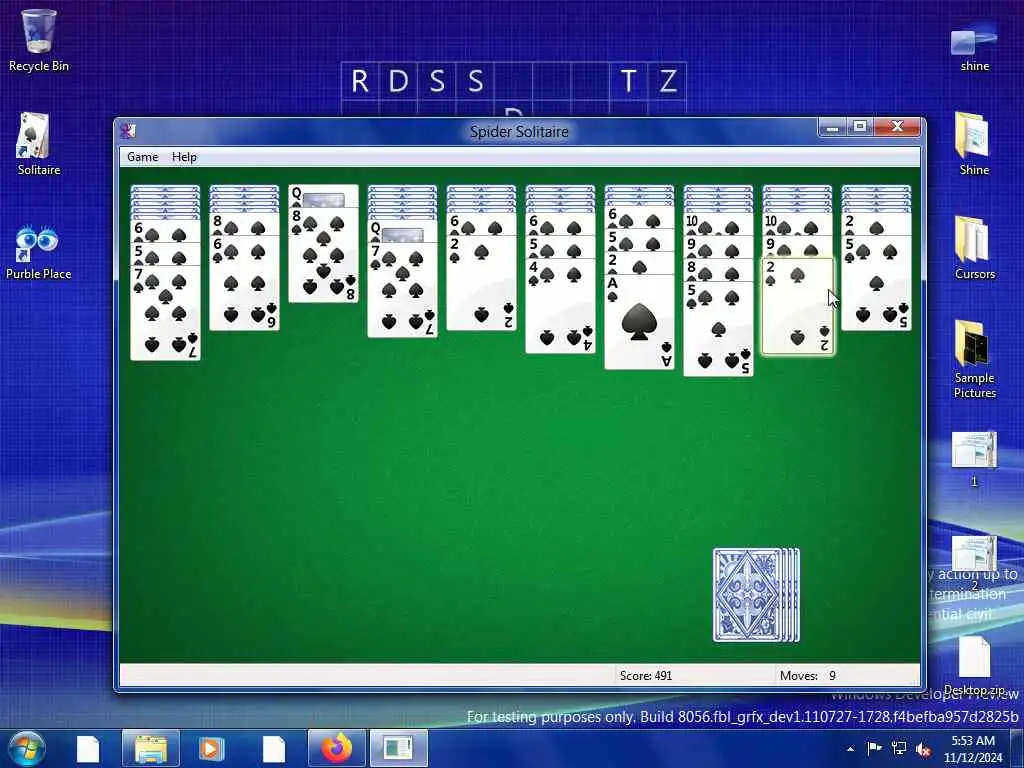Select the Cursors folder icon
Screen dimensions: 1024x768
pyautogui.click(x=974, y=248)
